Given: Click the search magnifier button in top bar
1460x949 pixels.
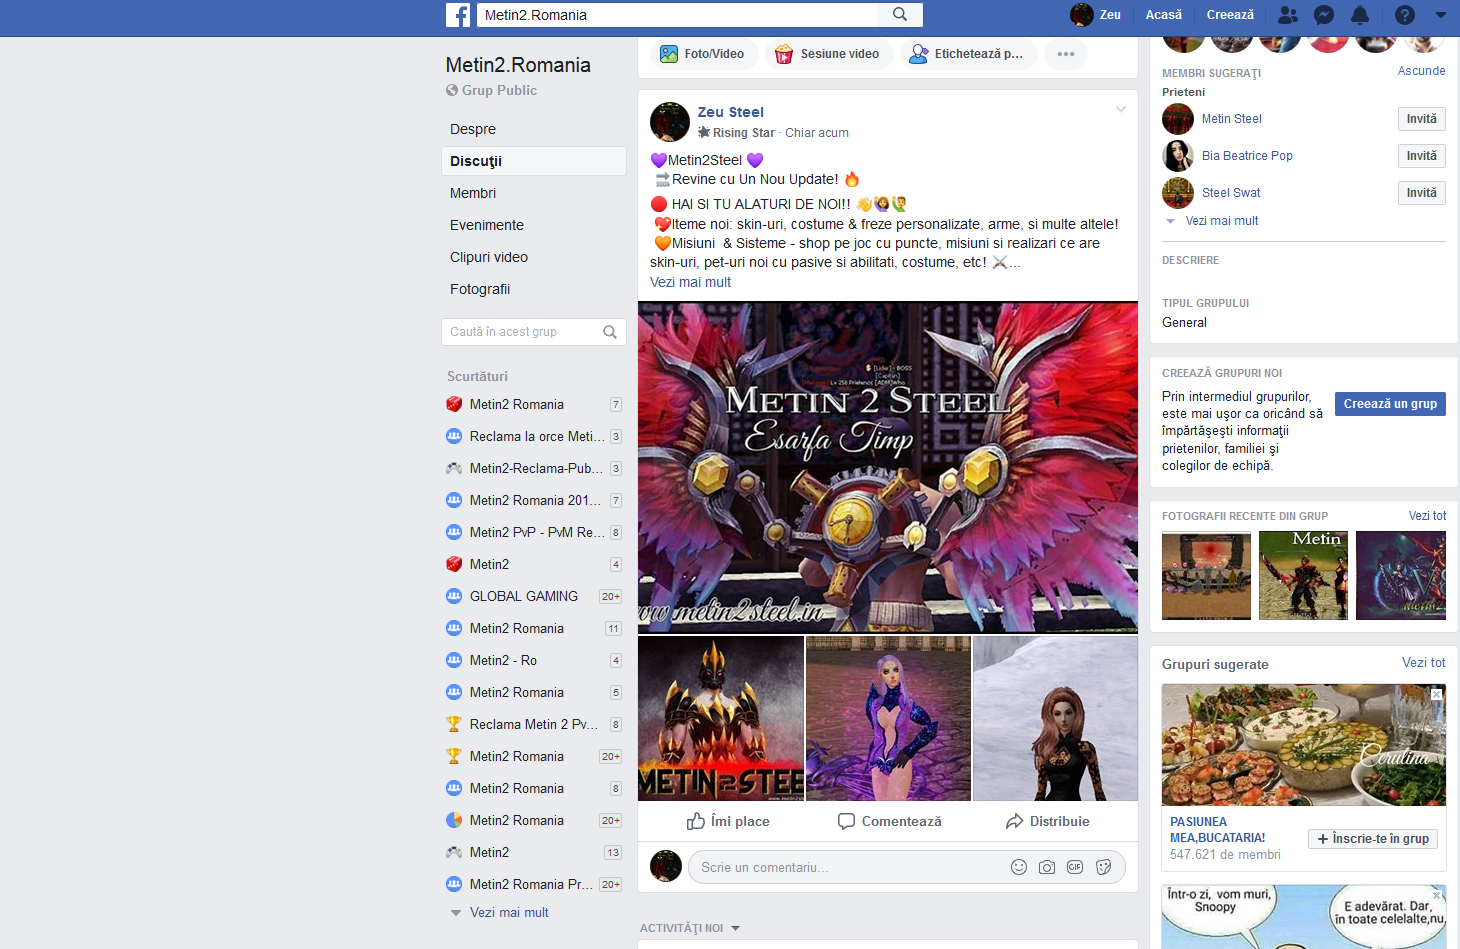Looking at the screenshot, I should 900,15.
